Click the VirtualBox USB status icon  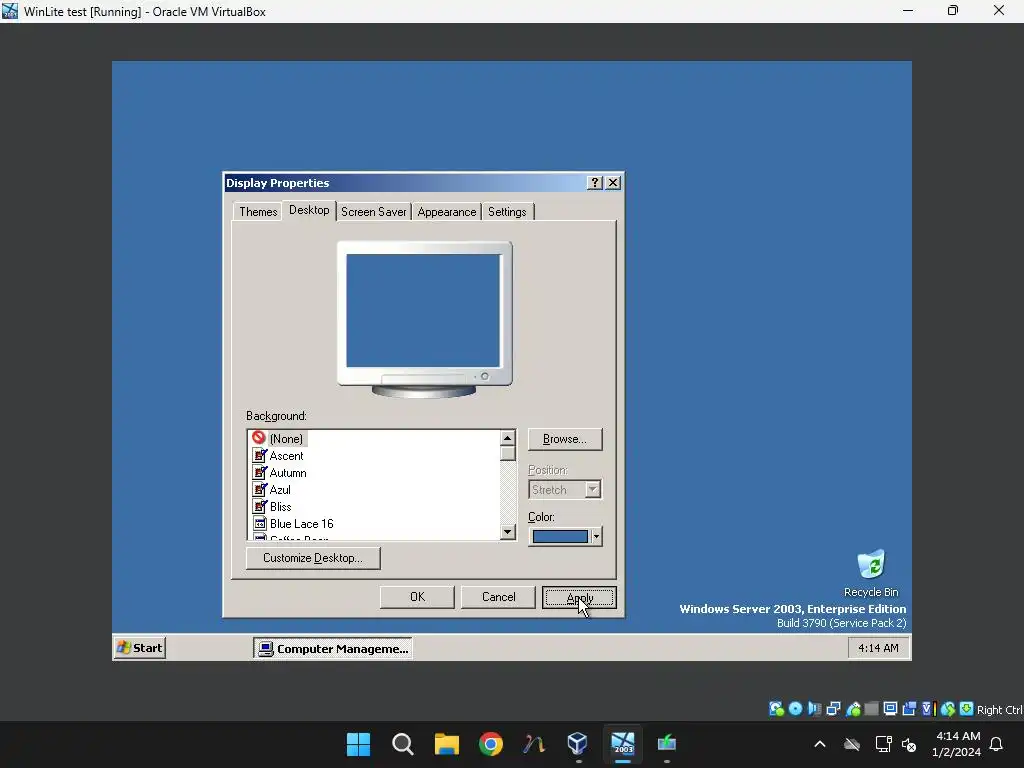pyautogui.click(x=852, y=709)
